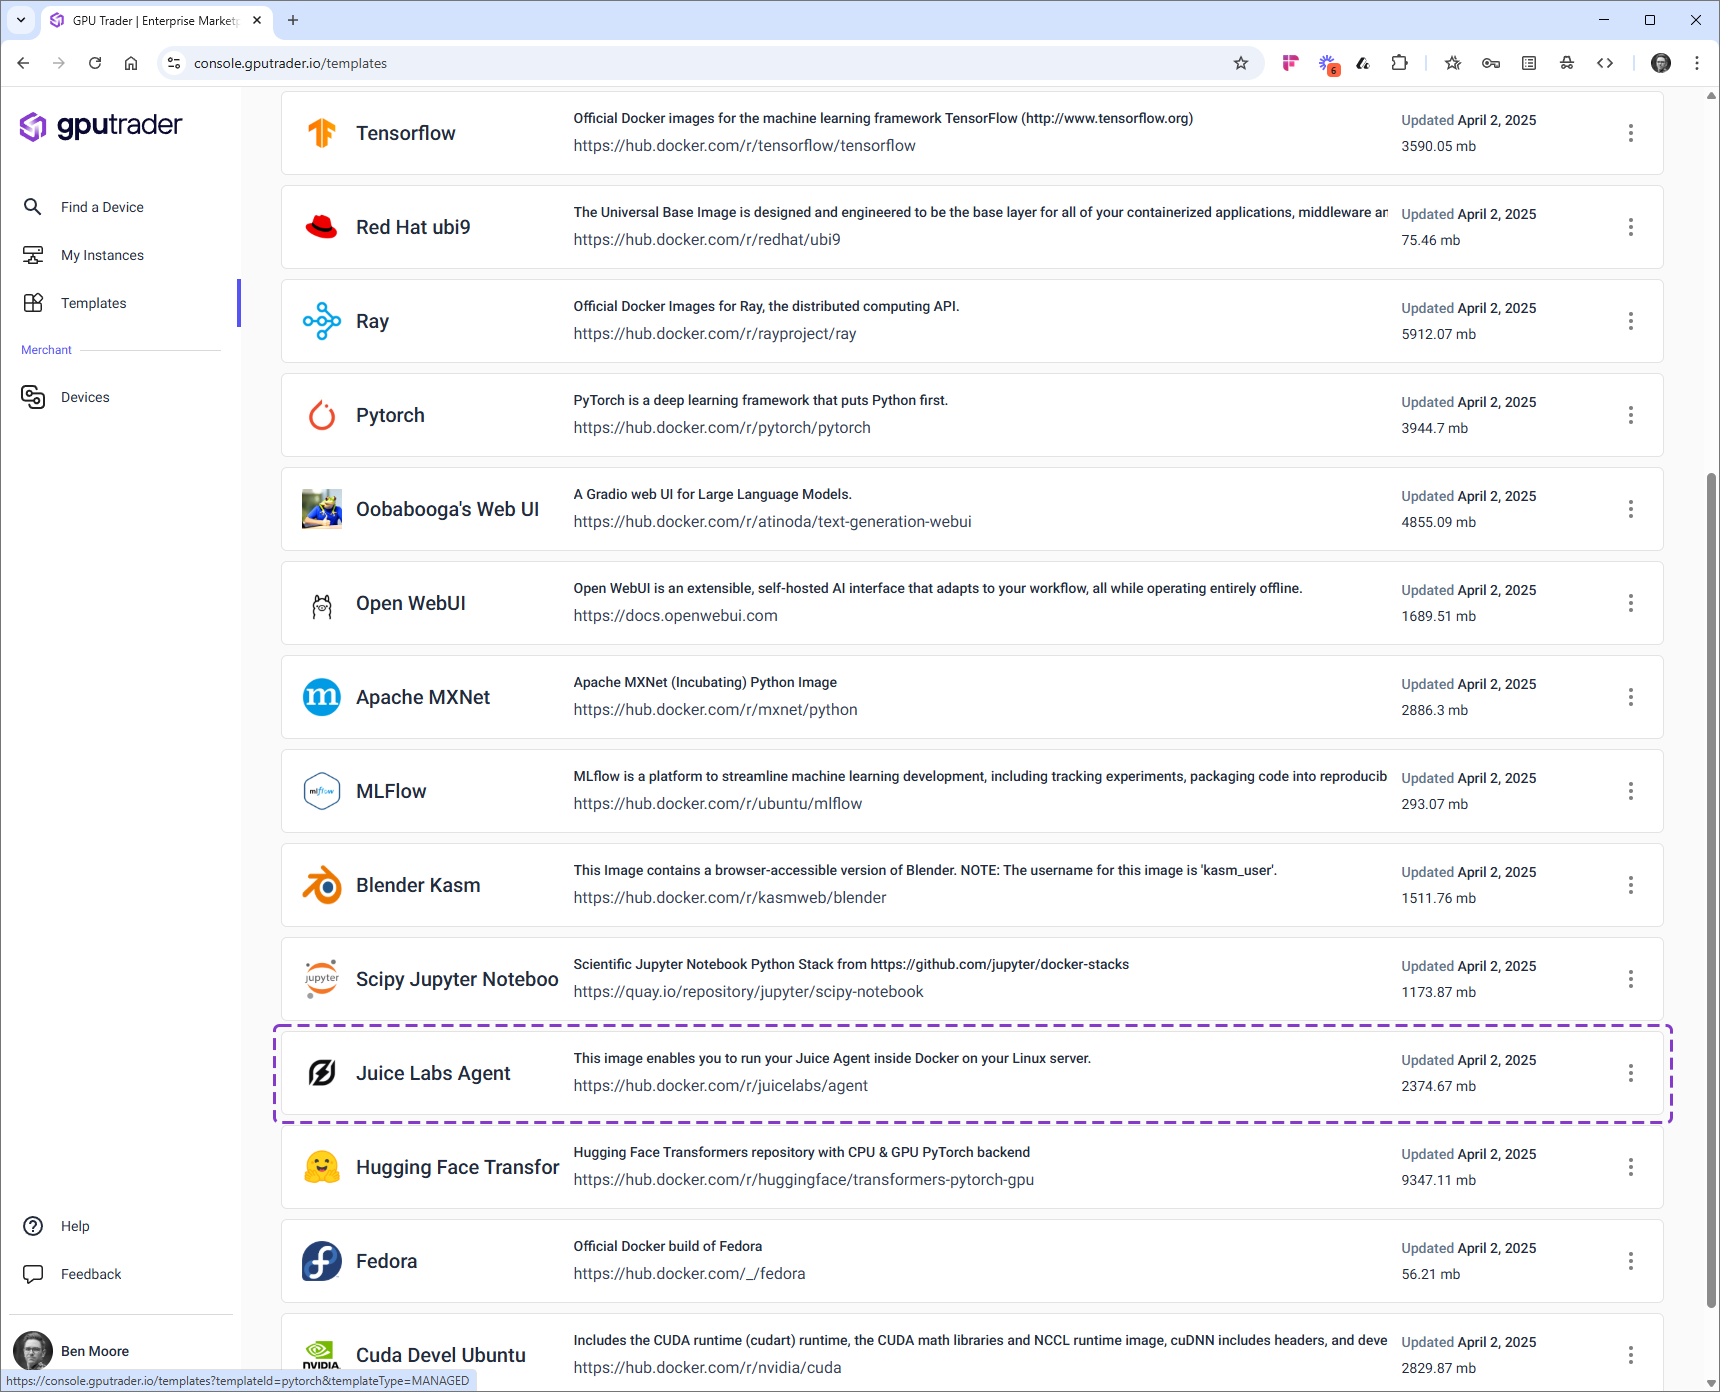Click the Ben Moore profile avatar

[x=33, y=1351]
